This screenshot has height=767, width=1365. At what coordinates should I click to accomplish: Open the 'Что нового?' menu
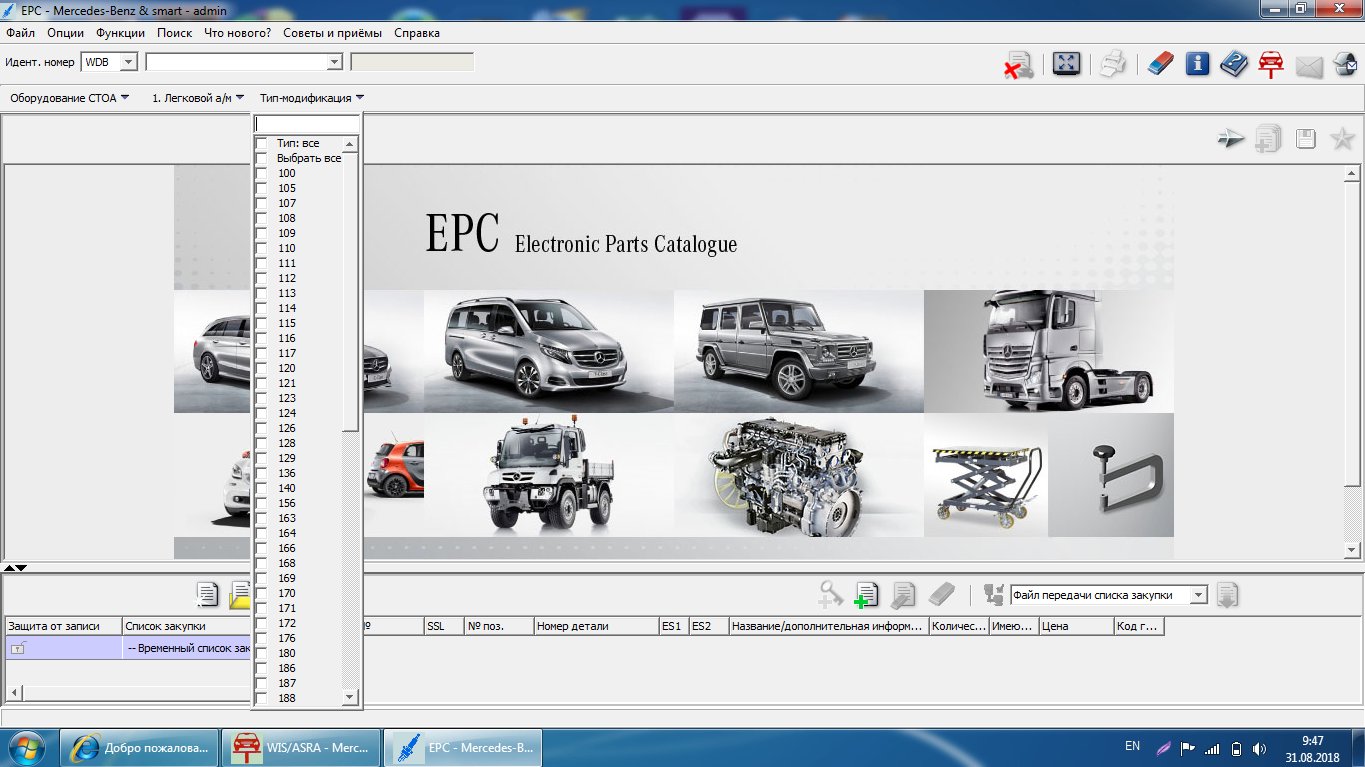pos(237,33)
